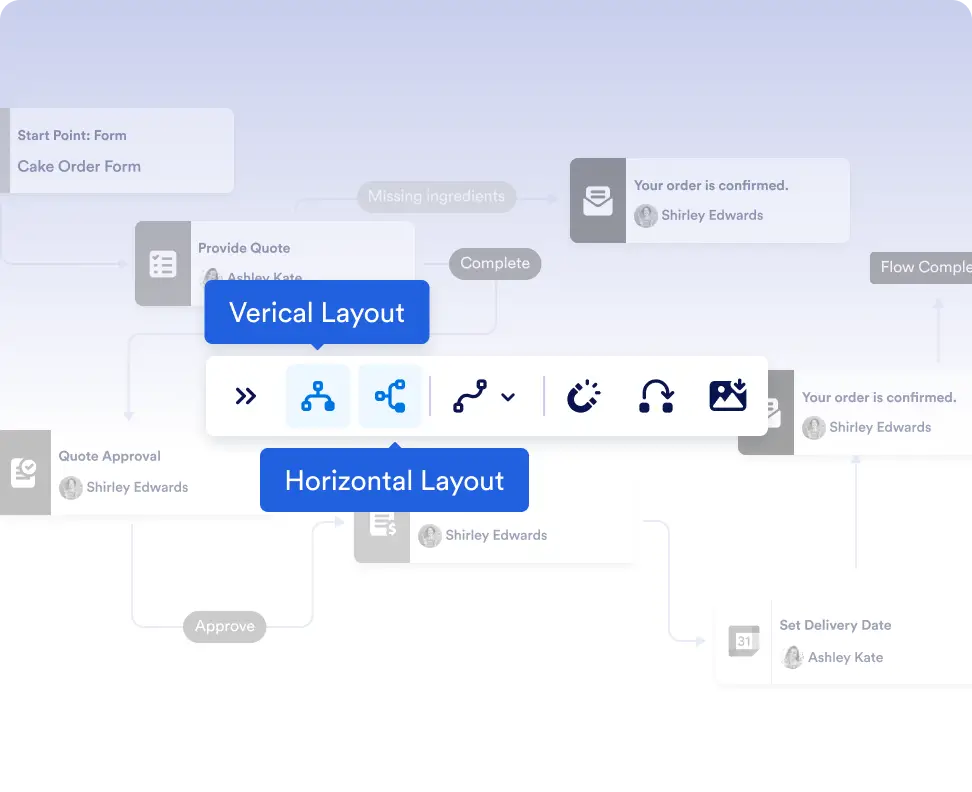Click the Verical Layout tooltip label
The width and height of the screenshot is (972, 792).
click(317, 312)
